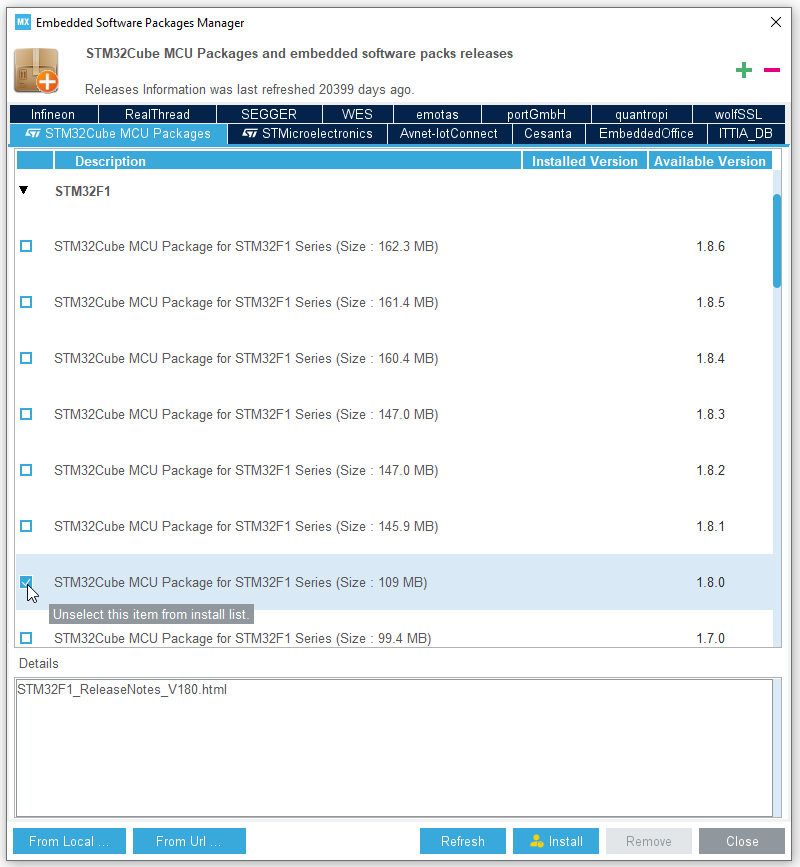
Task: Click available version 1.8.3 value
Action: [x=710, y=414]
